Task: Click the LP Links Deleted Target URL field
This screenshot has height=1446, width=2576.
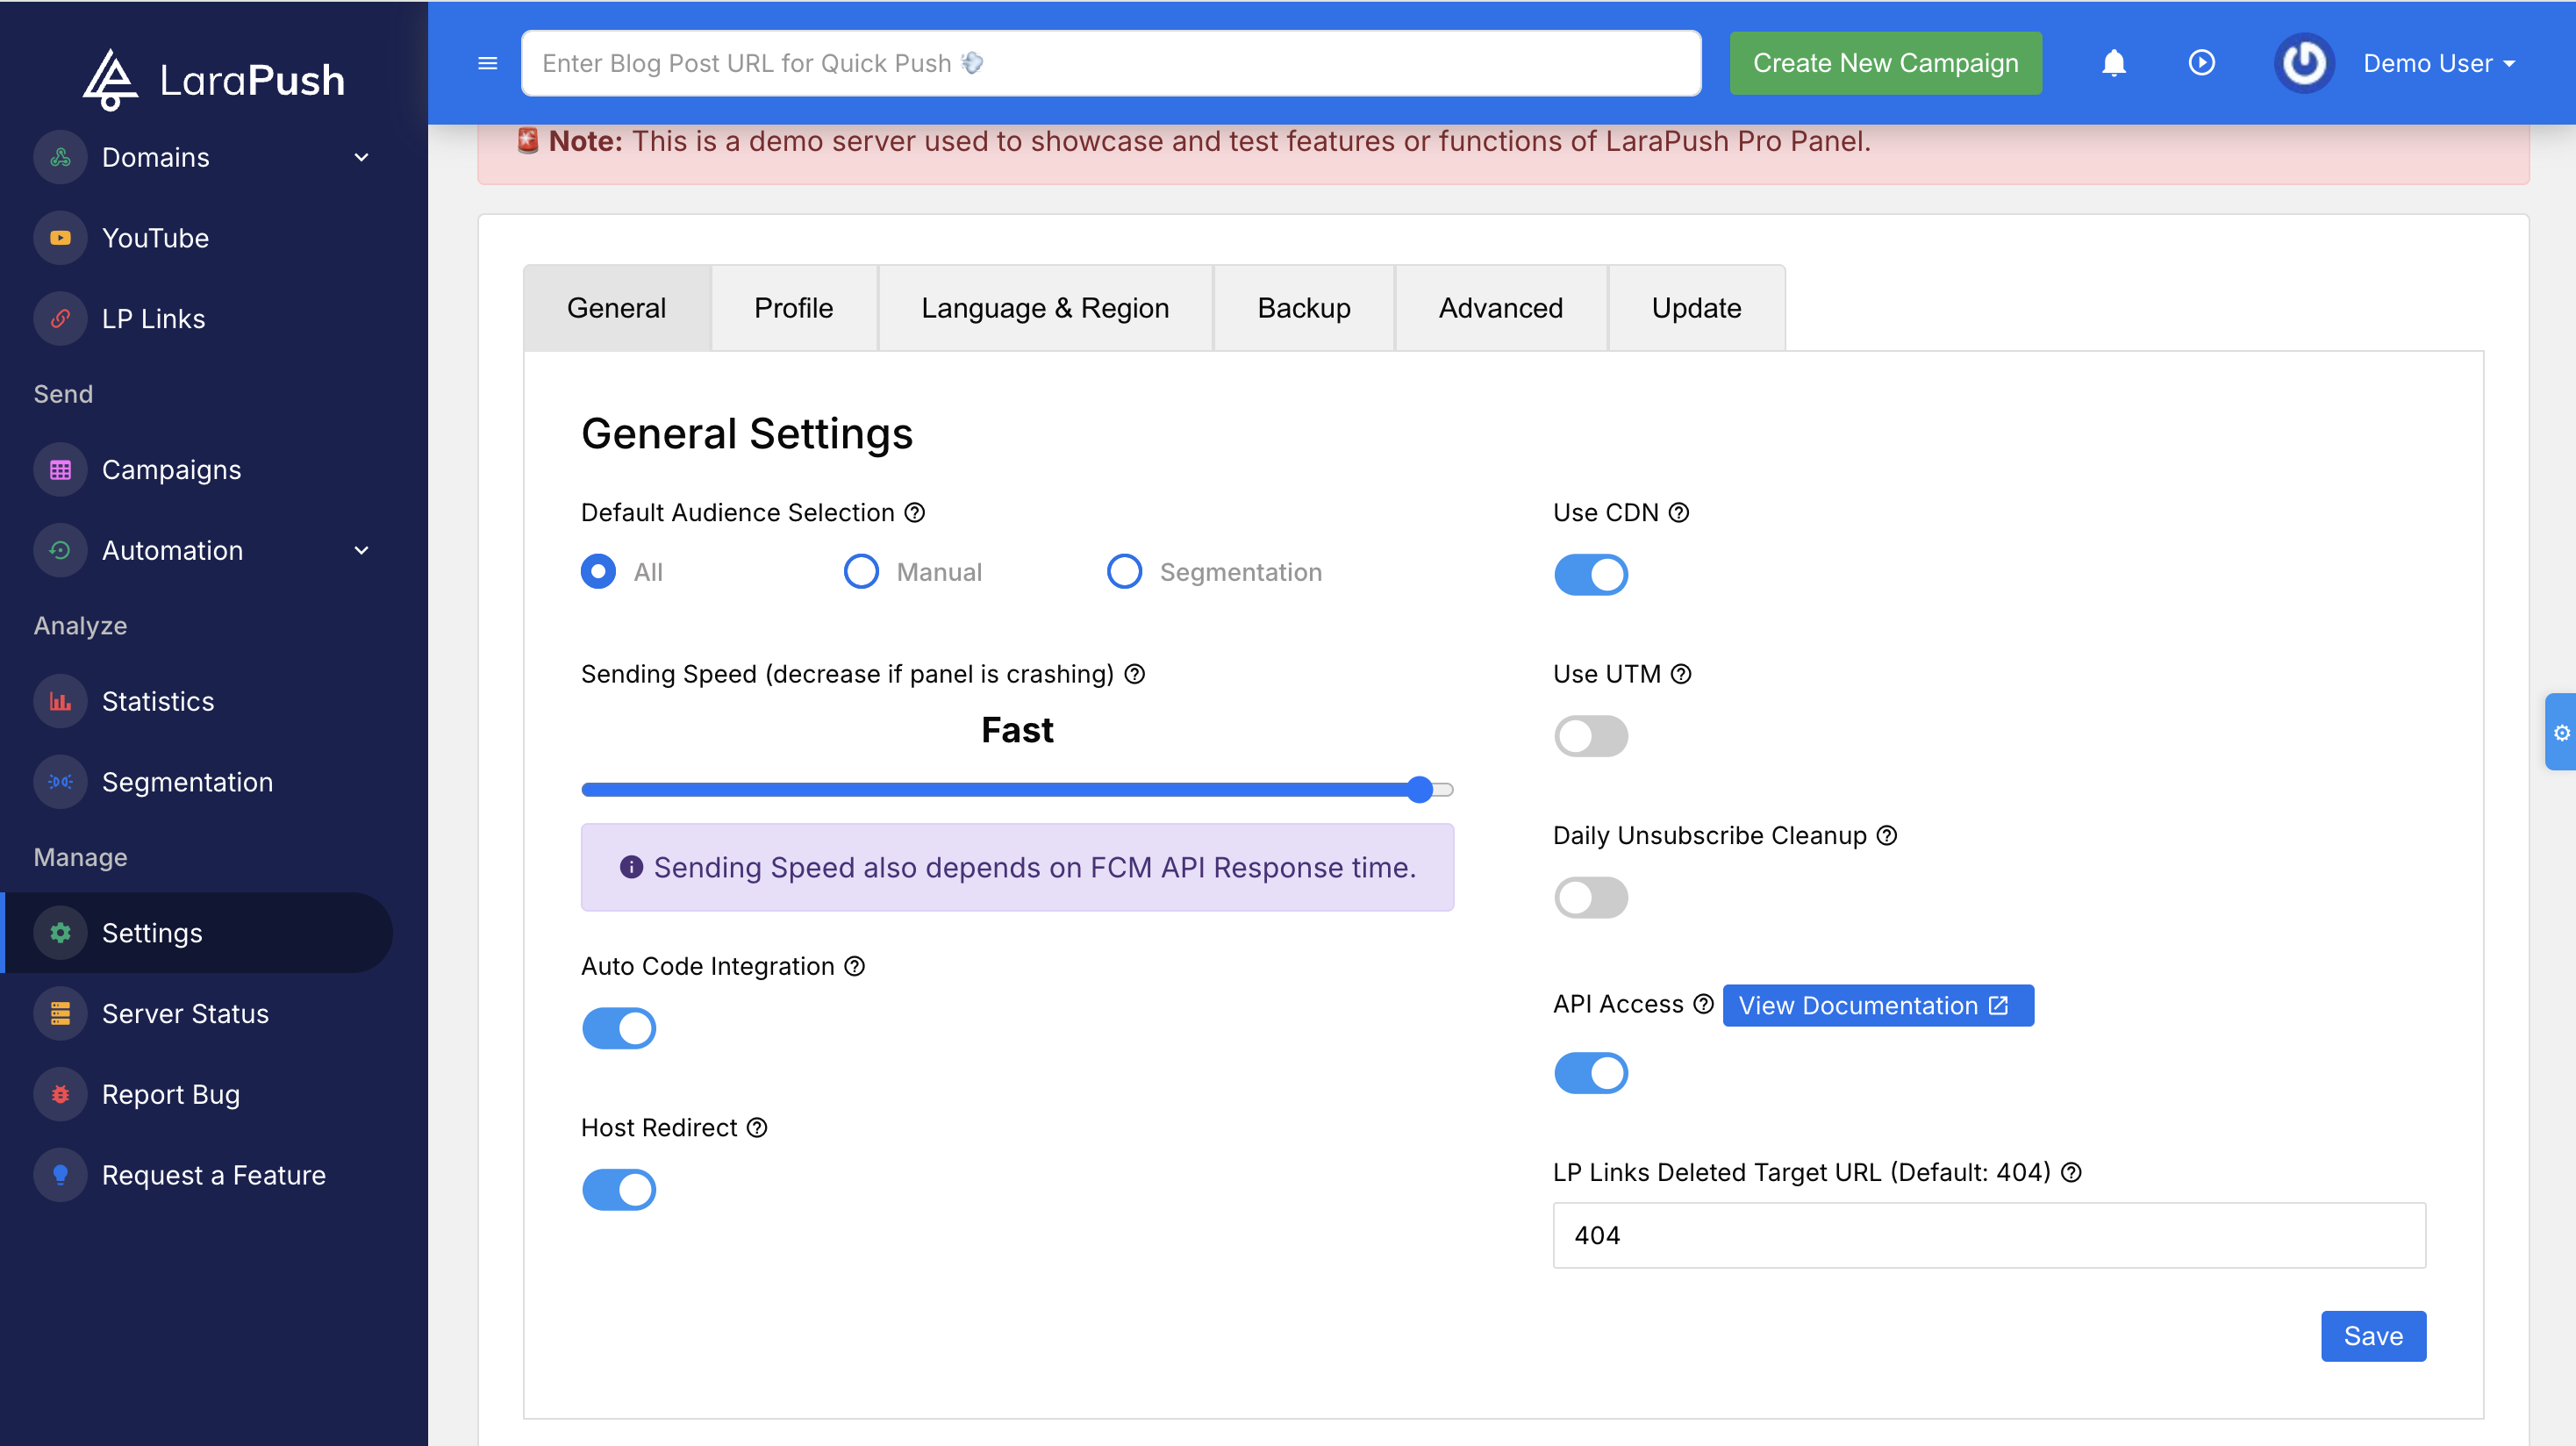Action: (1989, 1236)
